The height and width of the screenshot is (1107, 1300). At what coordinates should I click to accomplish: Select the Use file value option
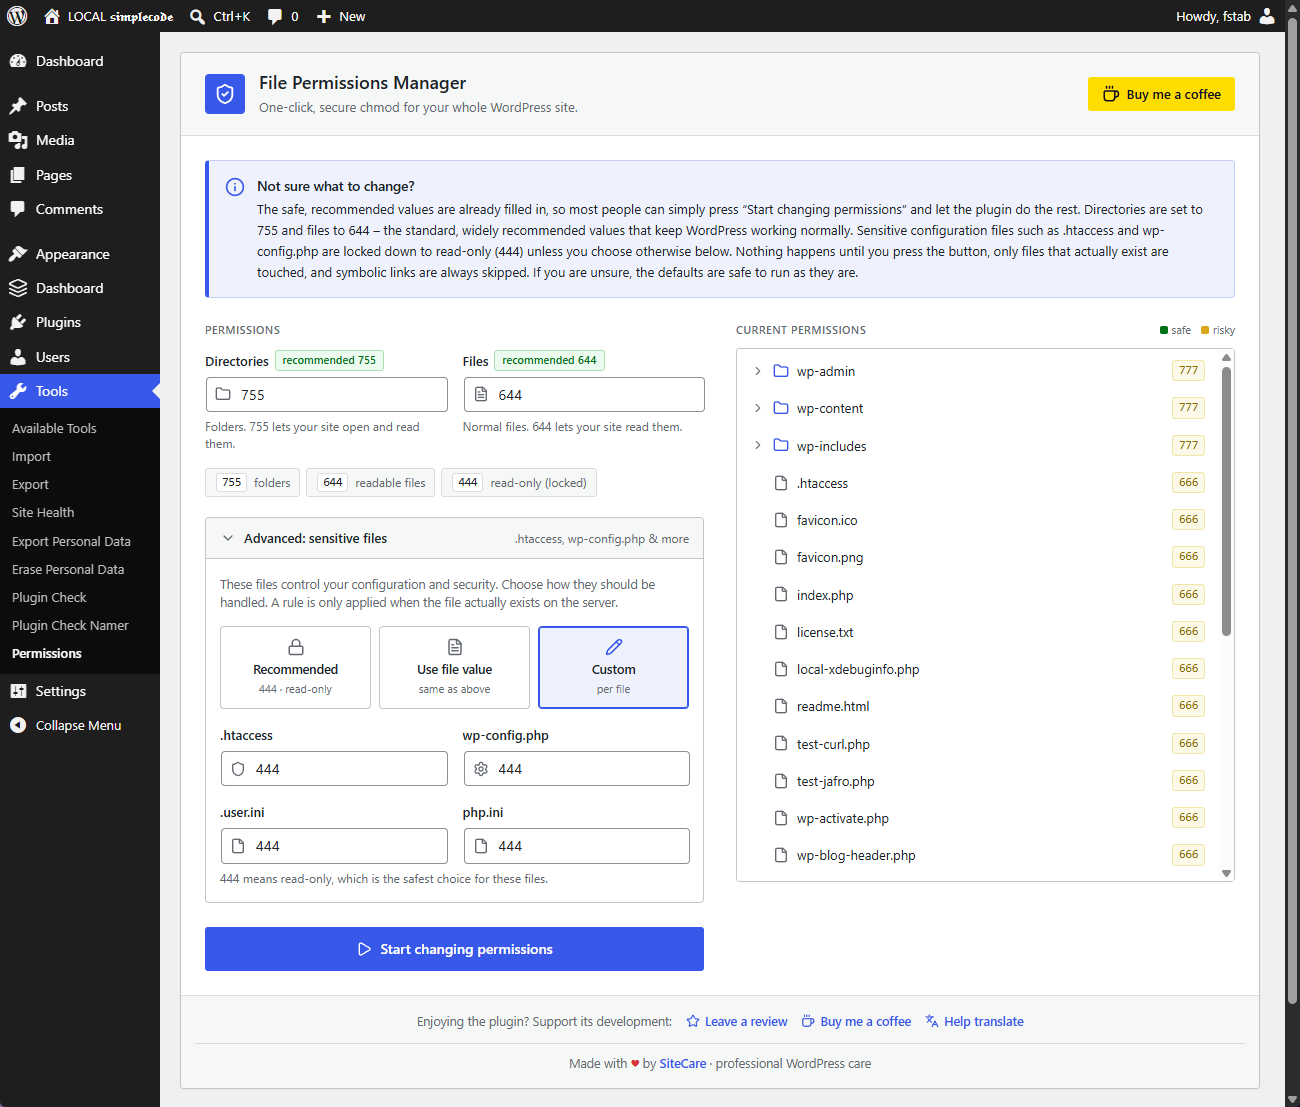pos(454,667)
